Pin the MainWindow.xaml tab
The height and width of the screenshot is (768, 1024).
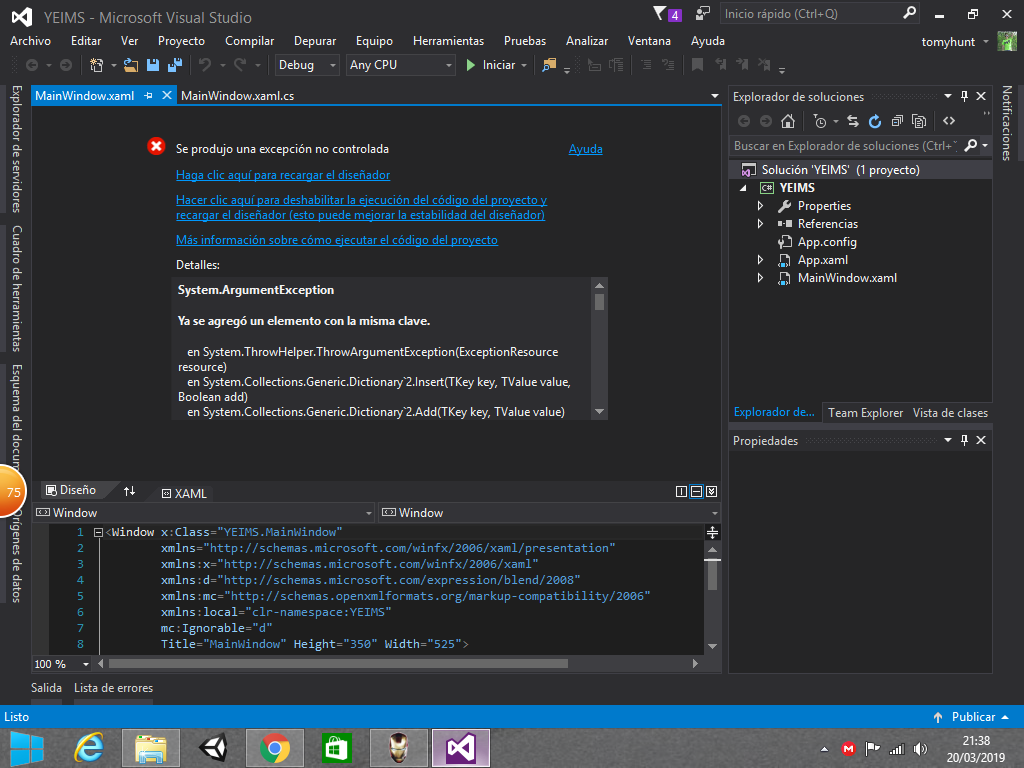pos(148,95)
